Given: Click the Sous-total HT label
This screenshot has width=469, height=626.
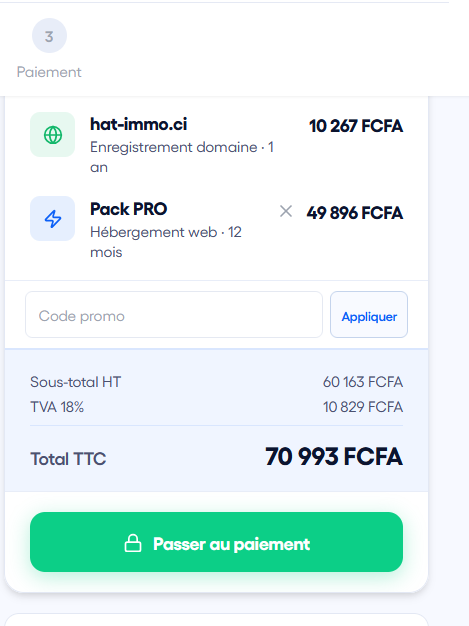Looking at the screenshot, I should coord(75,382).
